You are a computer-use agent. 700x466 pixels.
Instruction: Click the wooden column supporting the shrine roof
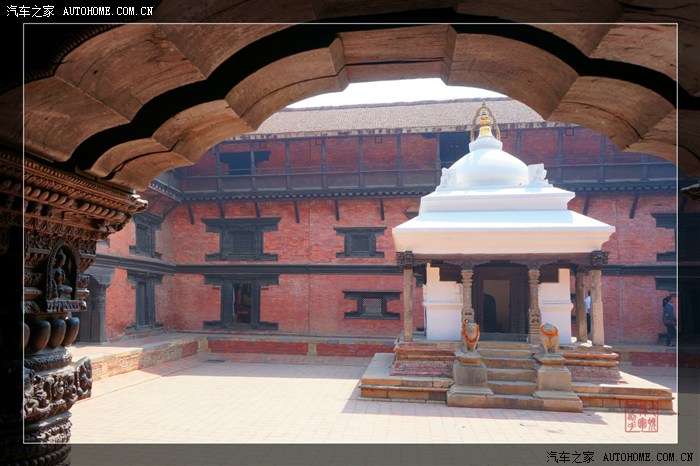(x=408, y=305)
